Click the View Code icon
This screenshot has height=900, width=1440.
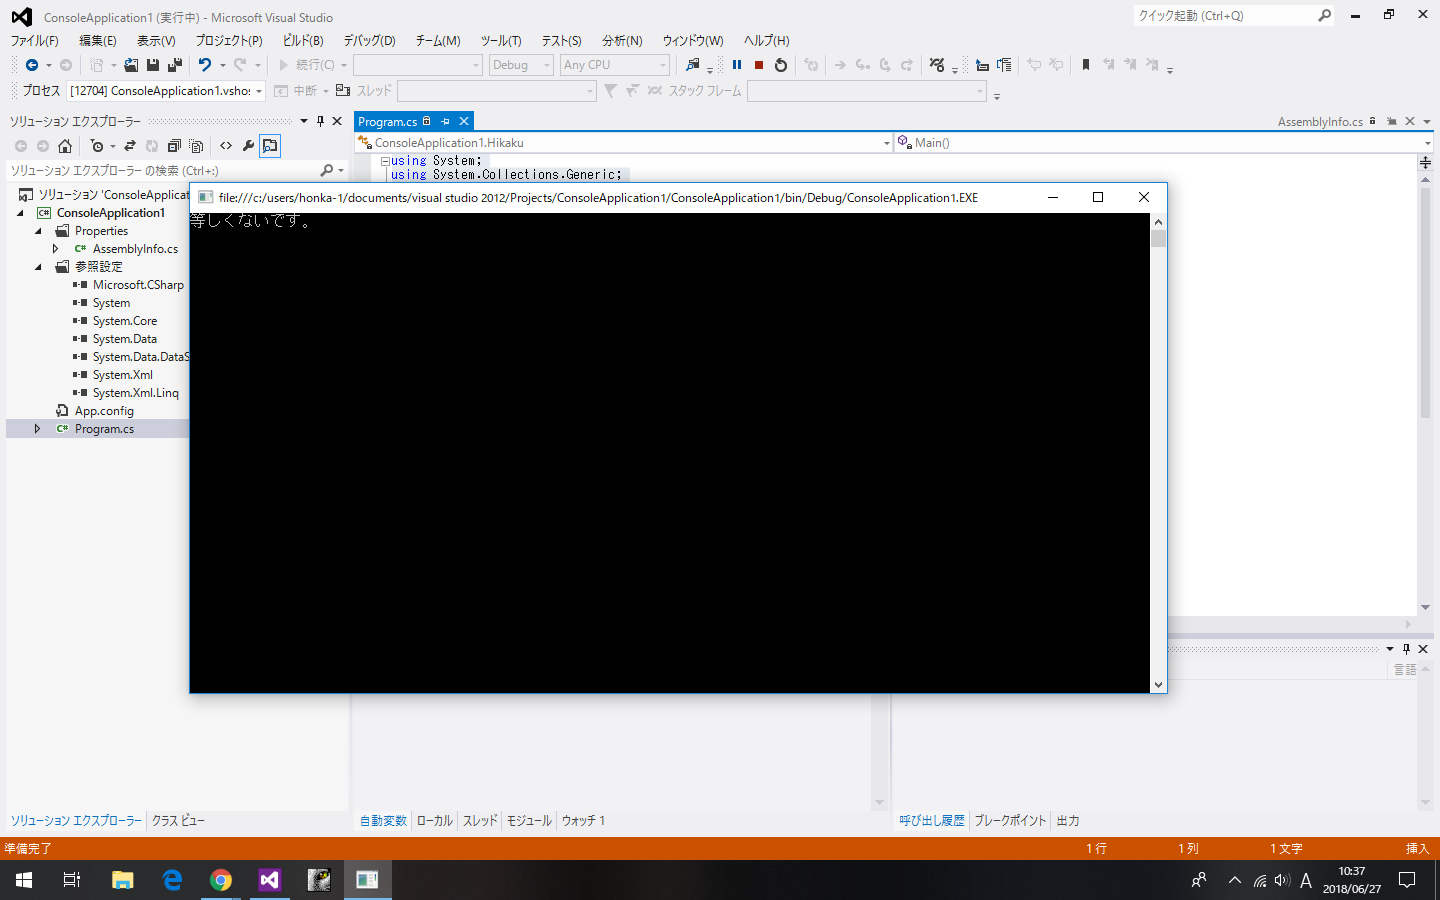pyautogui.click(x=226, y=146)
